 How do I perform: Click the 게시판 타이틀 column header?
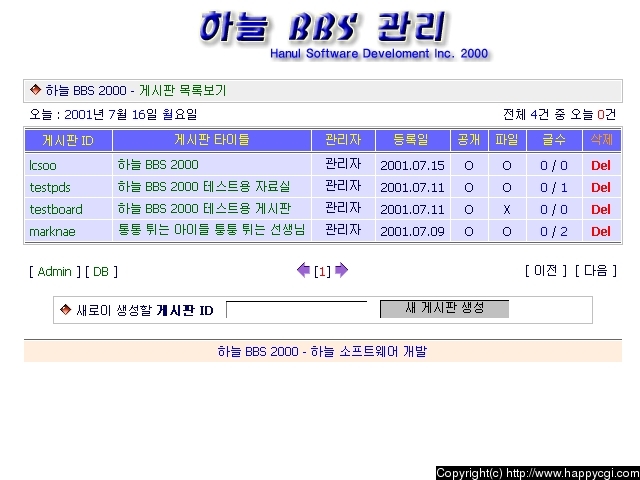[212, 140]
